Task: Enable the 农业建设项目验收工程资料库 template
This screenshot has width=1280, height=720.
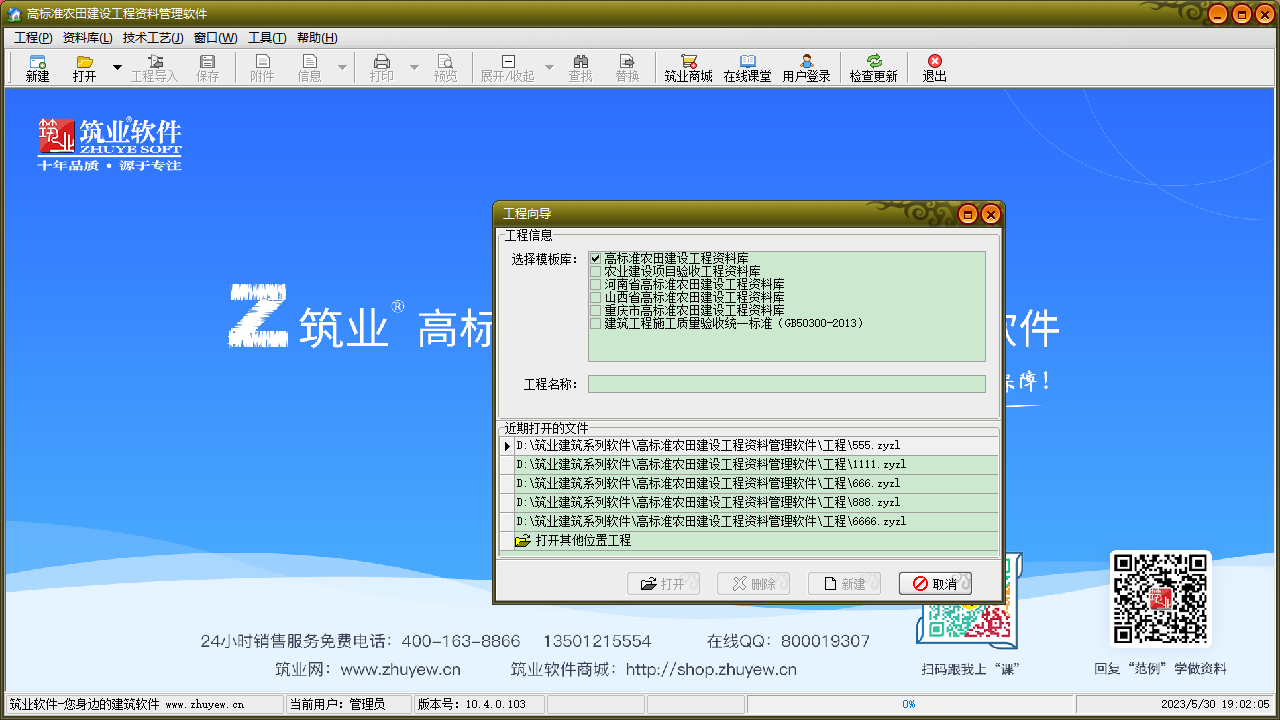Action: (x=594, y=269)
